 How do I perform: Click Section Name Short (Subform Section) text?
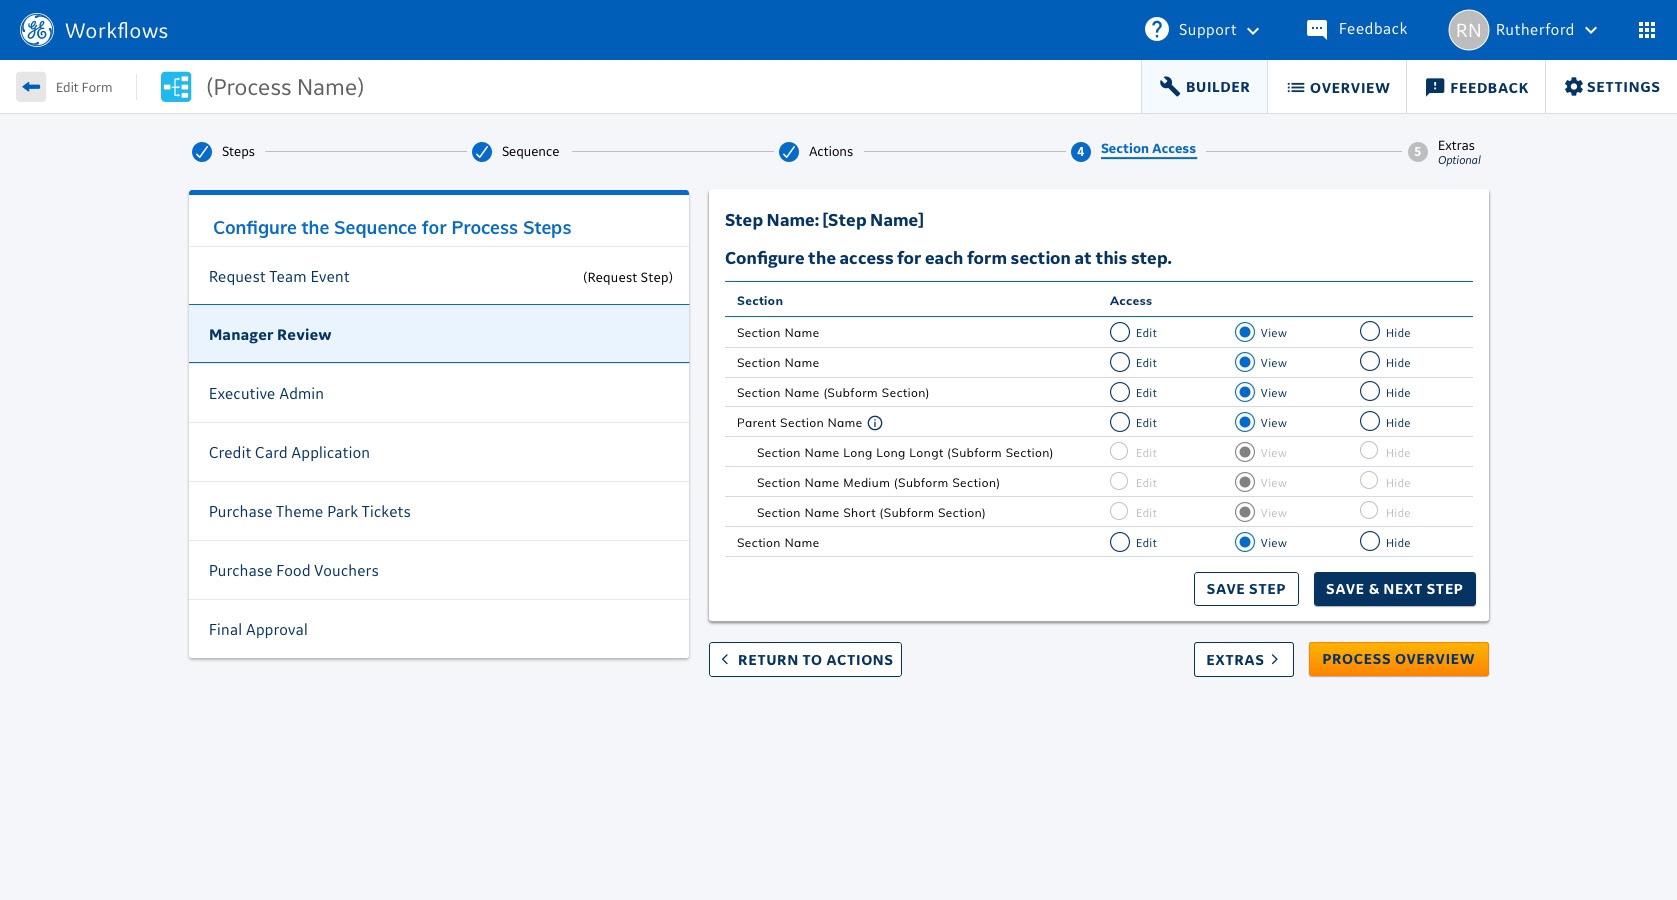tap(871, 513)
